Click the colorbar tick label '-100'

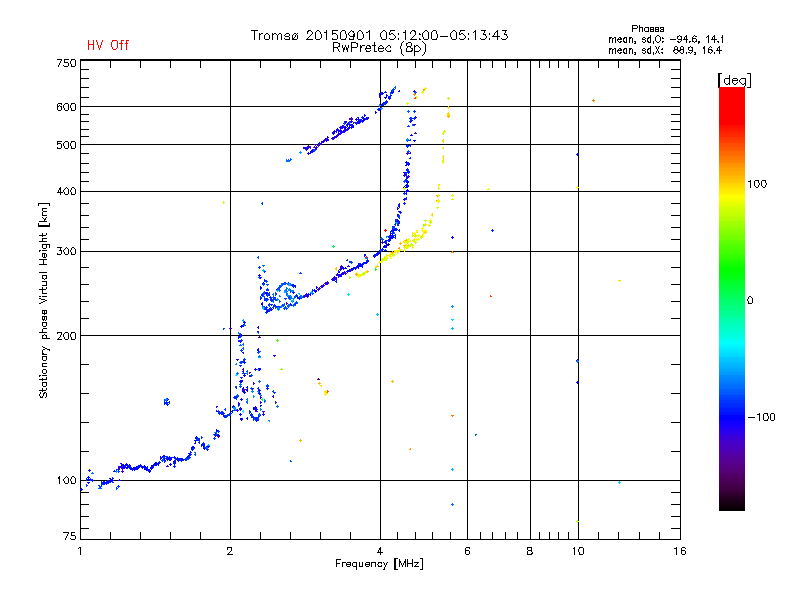(761, 417)
